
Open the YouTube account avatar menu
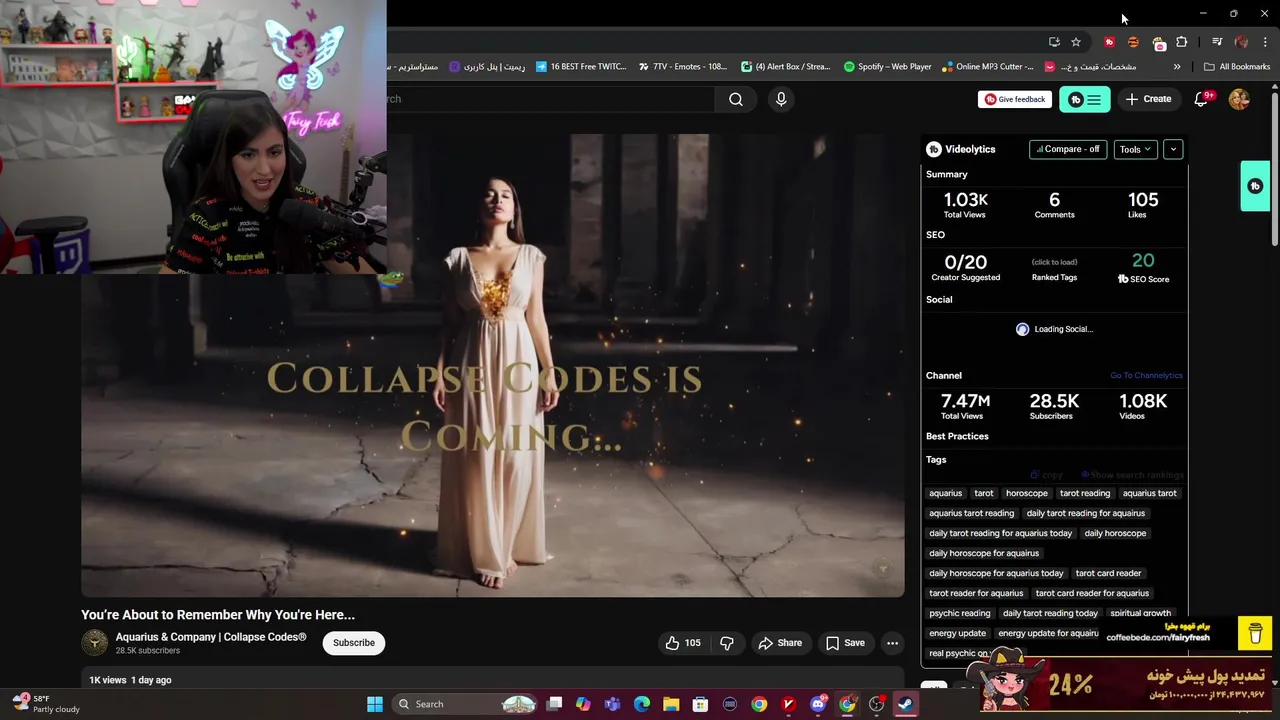point(1239,99)
